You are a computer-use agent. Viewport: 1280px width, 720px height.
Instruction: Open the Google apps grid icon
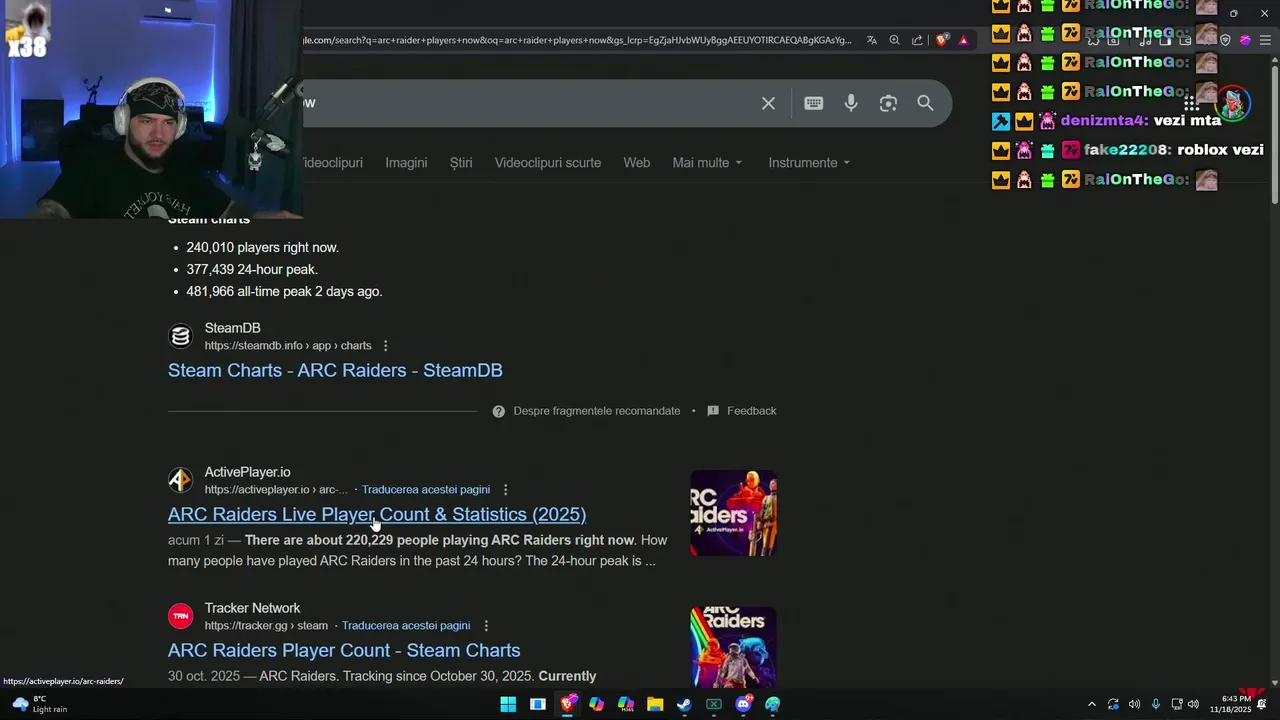(x=1191, y=104)
